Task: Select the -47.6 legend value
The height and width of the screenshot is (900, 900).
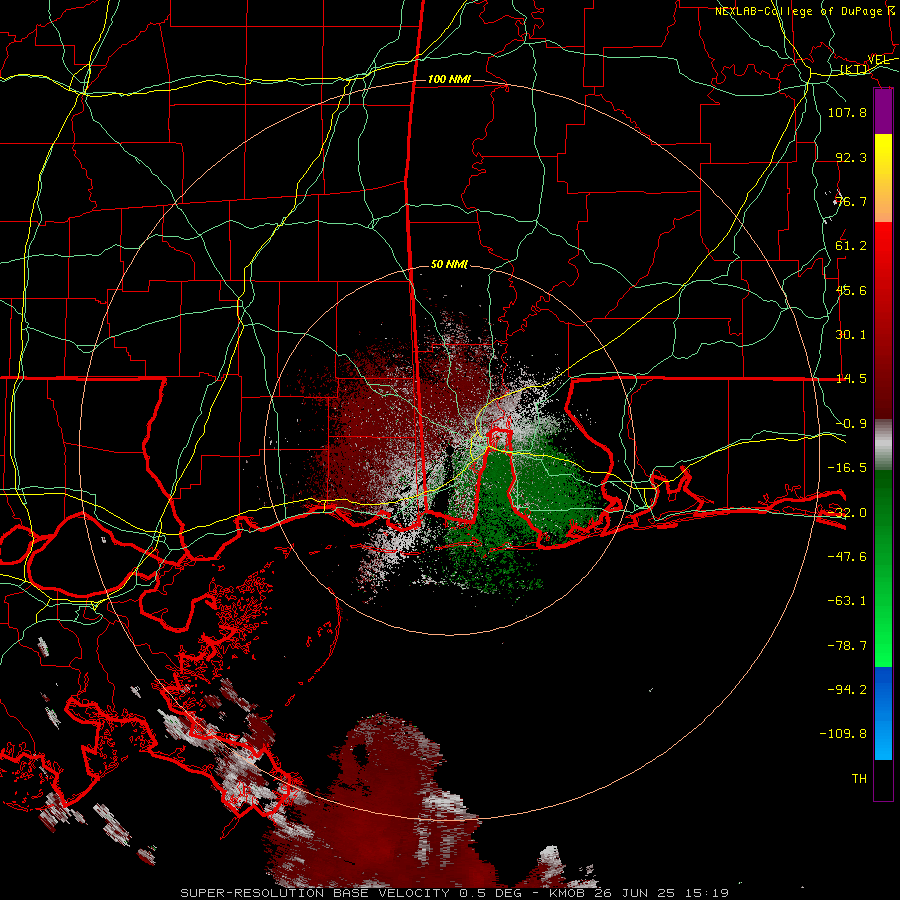Action: pos(847,557)
